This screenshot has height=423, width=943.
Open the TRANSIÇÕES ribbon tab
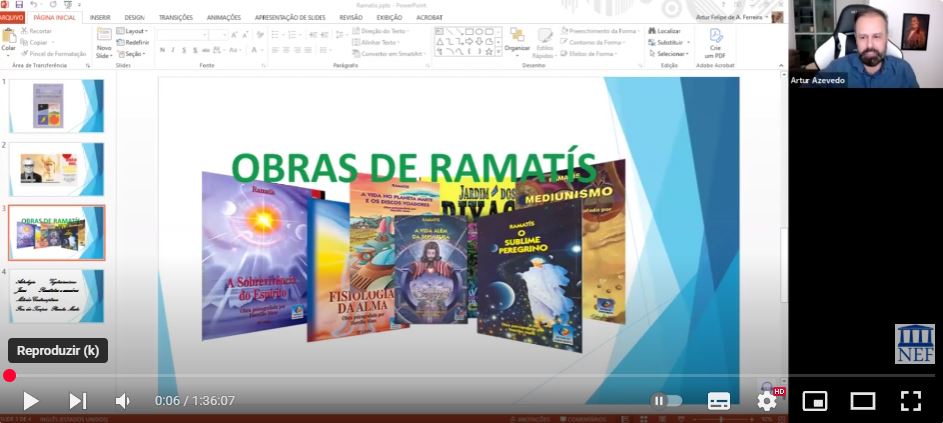click(x=176, y=17)
